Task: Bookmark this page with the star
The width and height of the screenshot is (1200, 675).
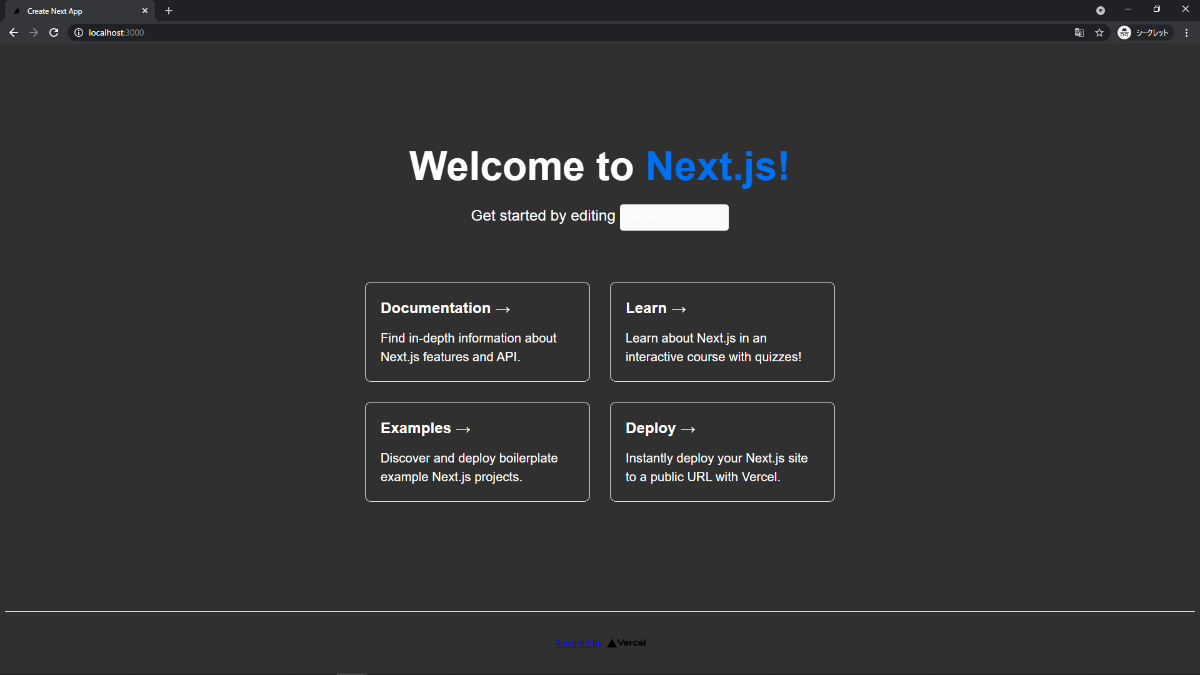Action: tap(1099, 33)
